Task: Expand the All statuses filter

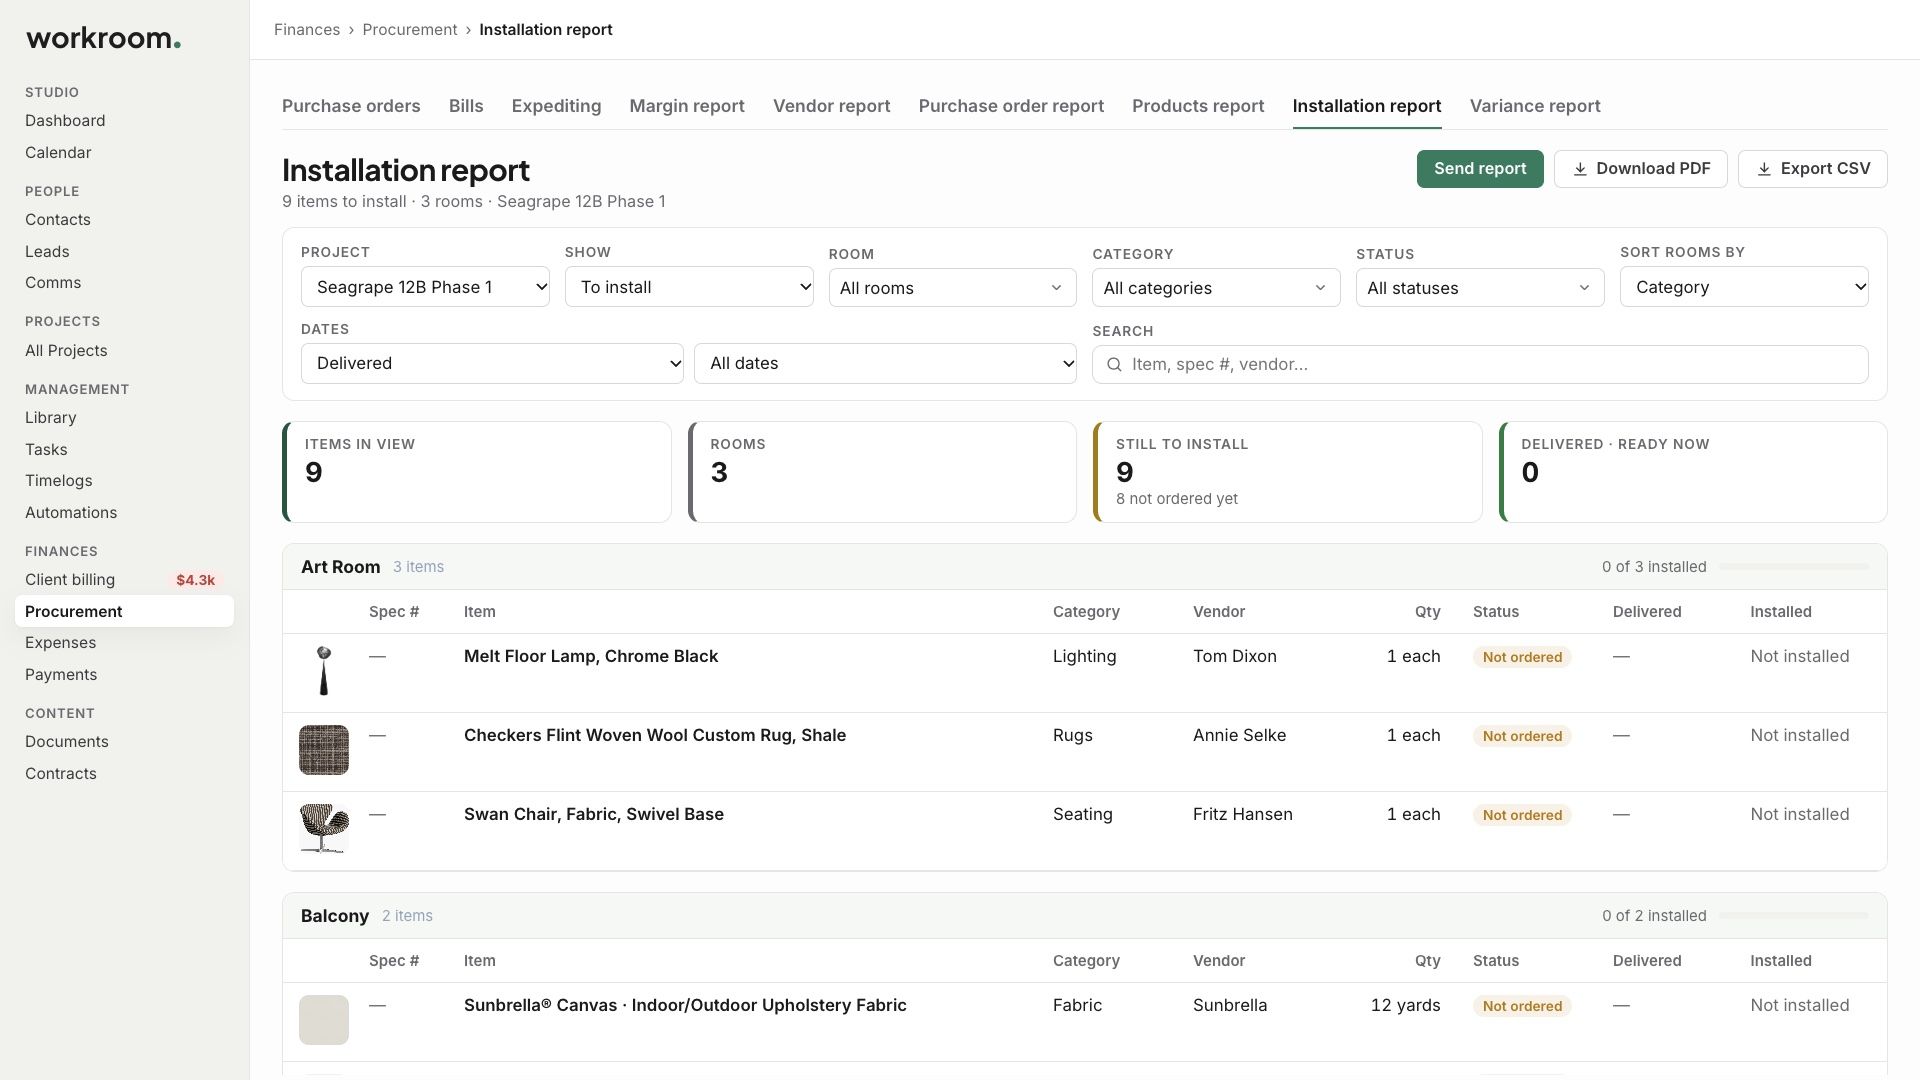Action: click(x=1480, y=288)
